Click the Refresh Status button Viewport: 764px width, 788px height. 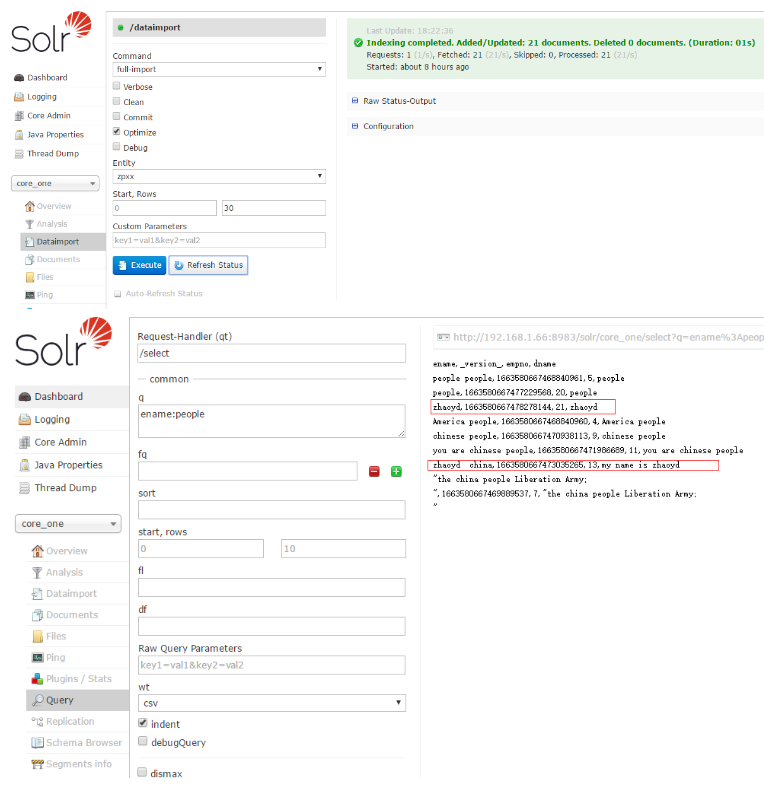(x=208, y=265)
